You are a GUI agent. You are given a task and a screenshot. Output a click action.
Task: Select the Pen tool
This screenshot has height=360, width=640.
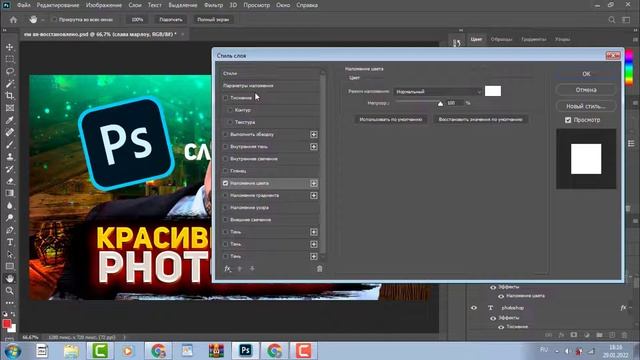coord(9,230)
